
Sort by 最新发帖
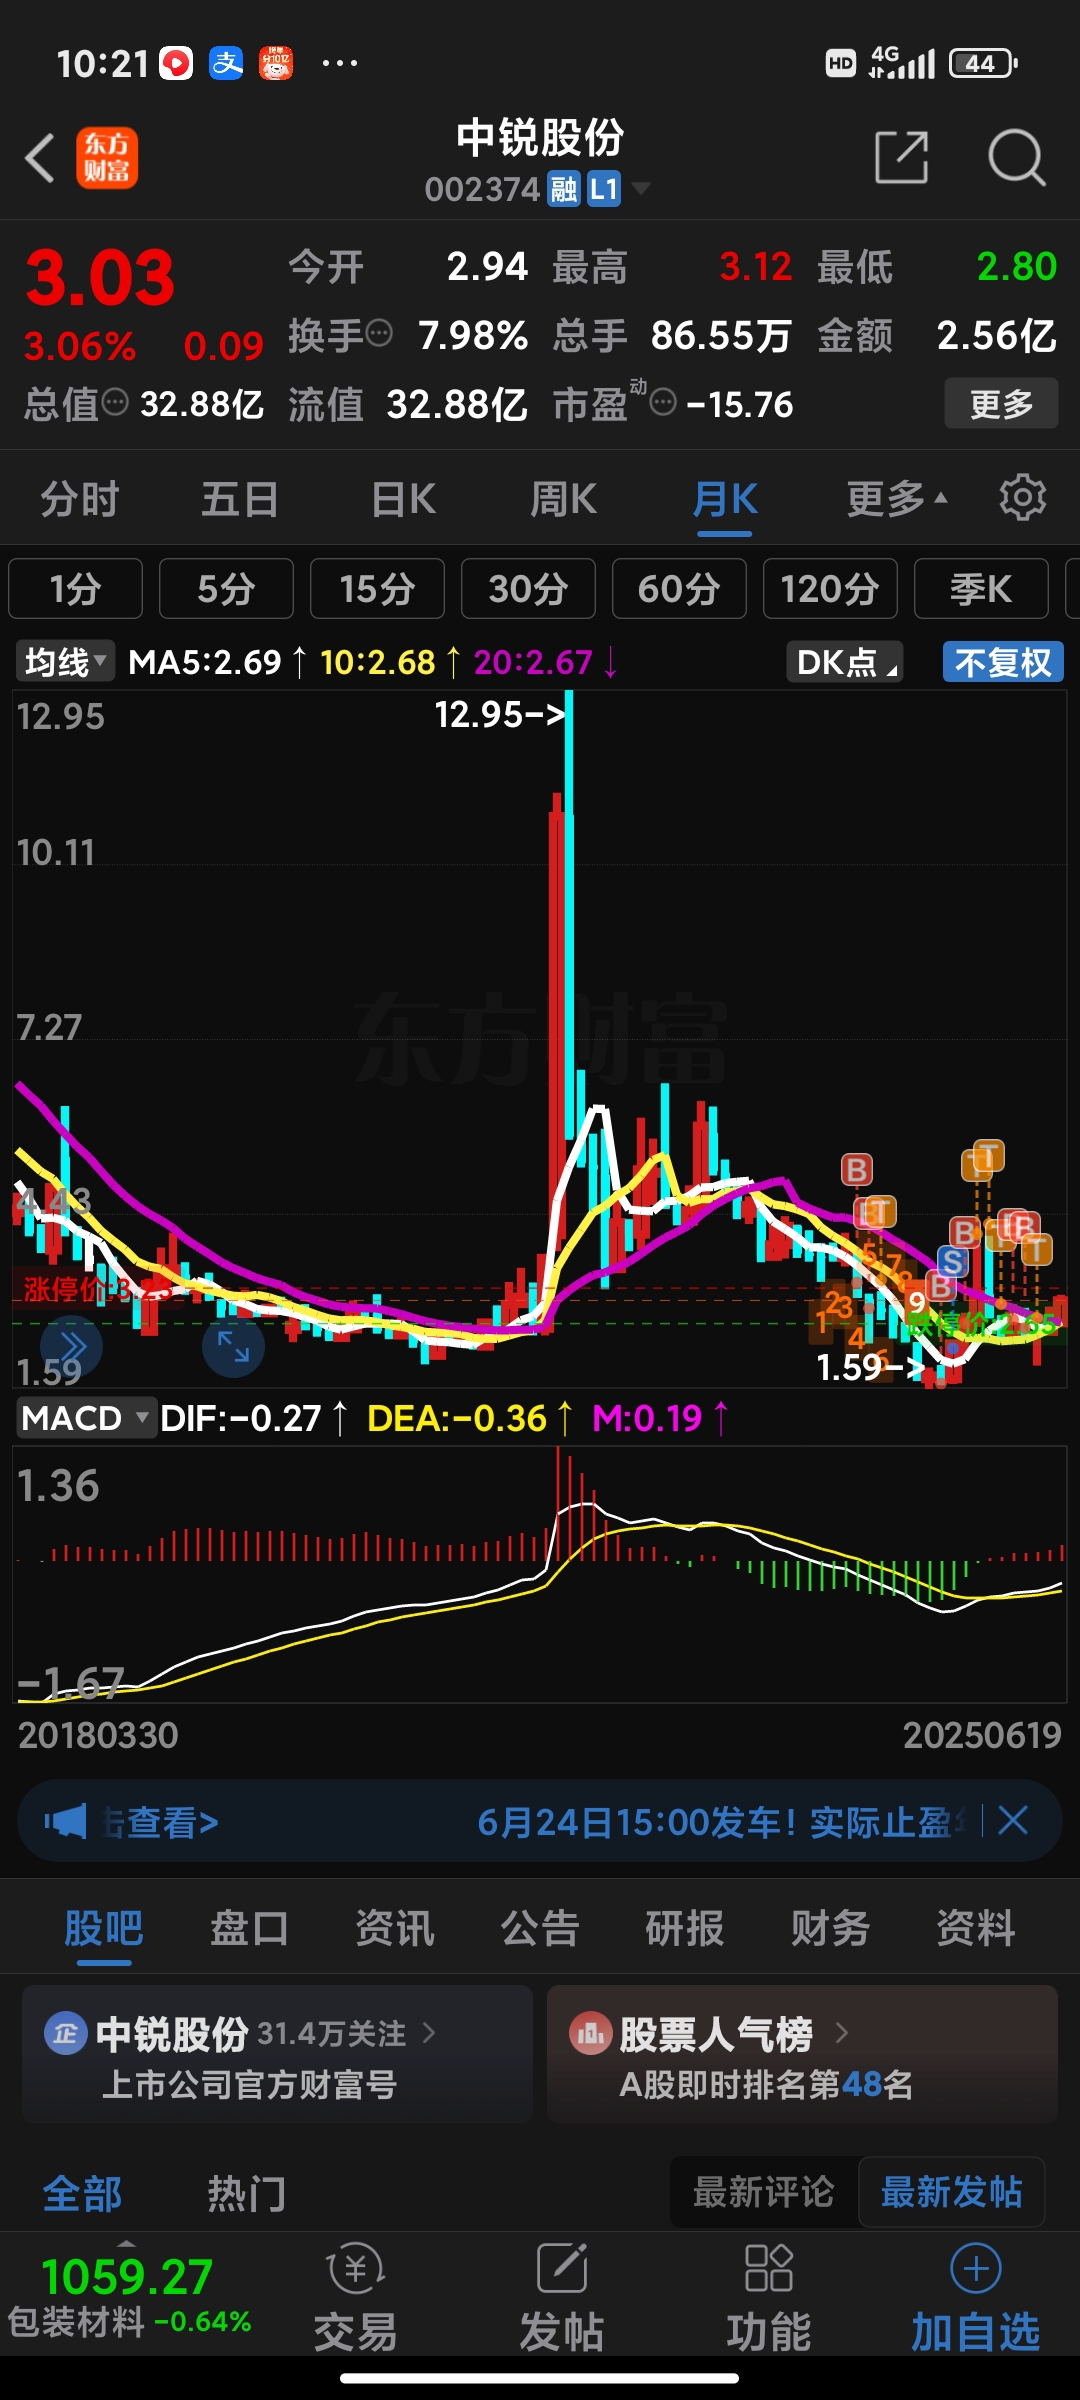(x=951, y=2191)
